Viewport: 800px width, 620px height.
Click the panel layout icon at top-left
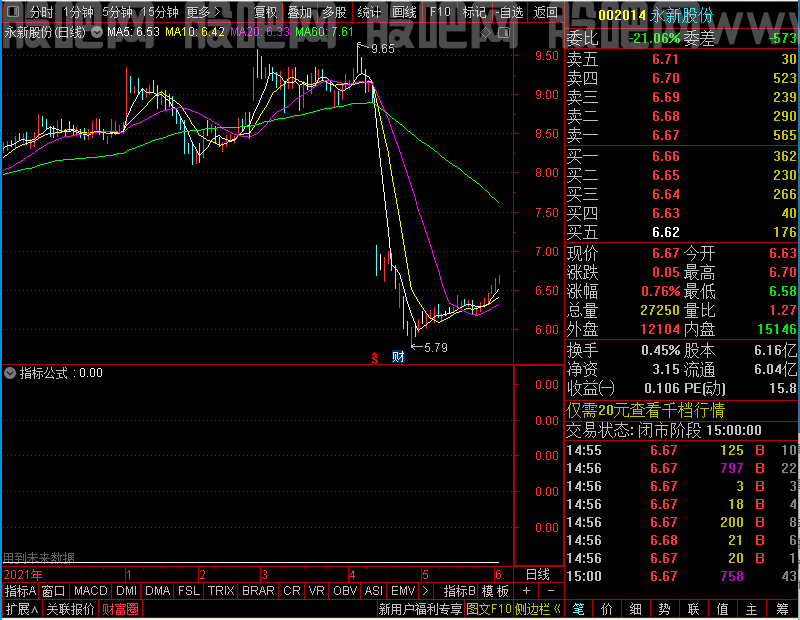(x=14, y=11)
